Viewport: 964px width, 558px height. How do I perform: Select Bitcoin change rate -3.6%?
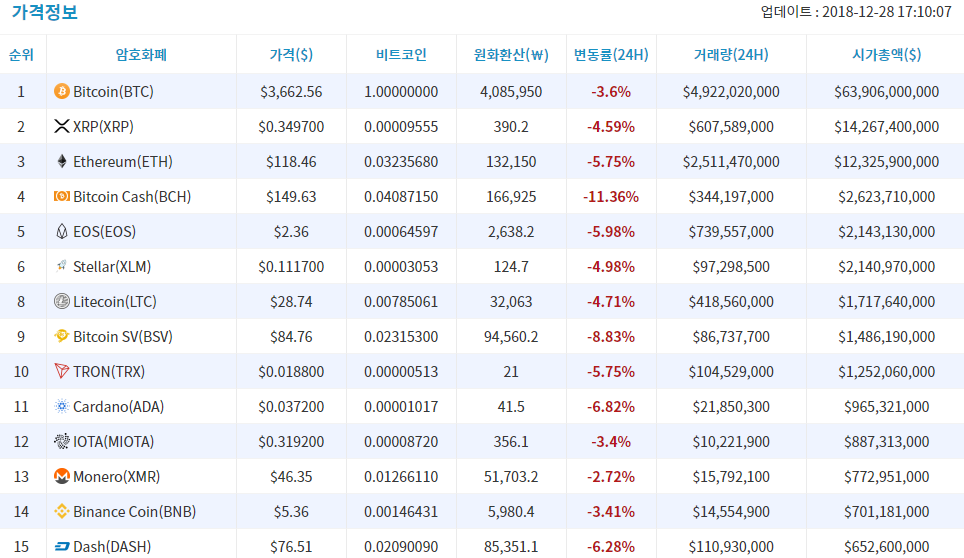(611, 92)
